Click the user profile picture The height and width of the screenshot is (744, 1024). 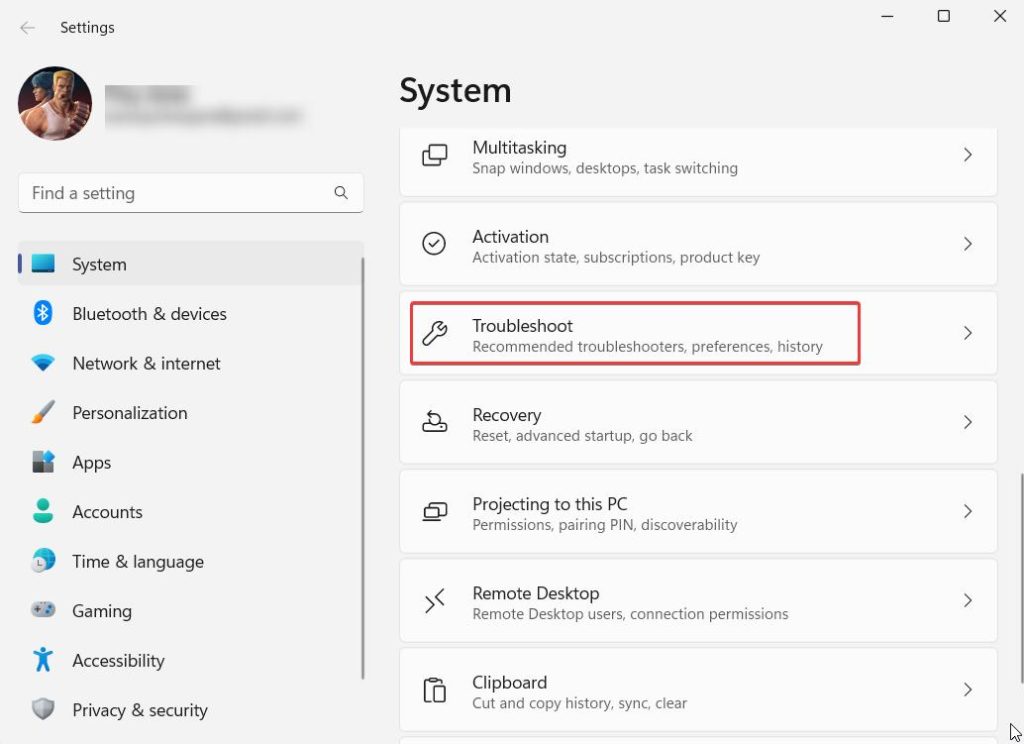tap(55, 104)
